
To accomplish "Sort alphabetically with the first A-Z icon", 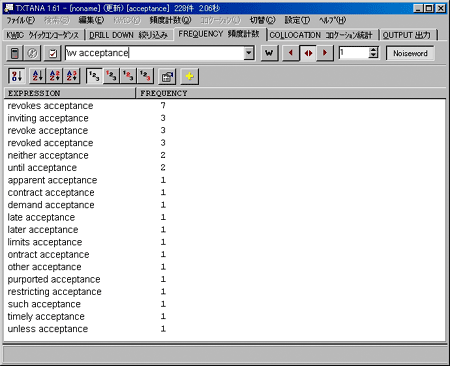I will tap(38, 76).
